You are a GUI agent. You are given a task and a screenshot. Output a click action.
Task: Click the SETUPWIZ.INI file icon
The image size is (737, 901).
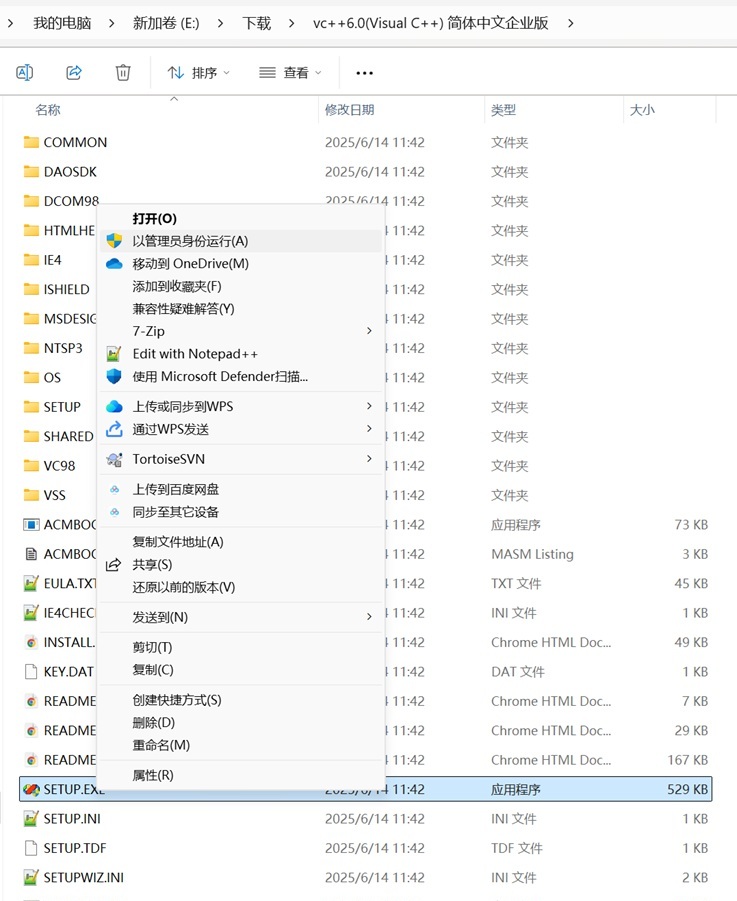click(x=31, y=877)
